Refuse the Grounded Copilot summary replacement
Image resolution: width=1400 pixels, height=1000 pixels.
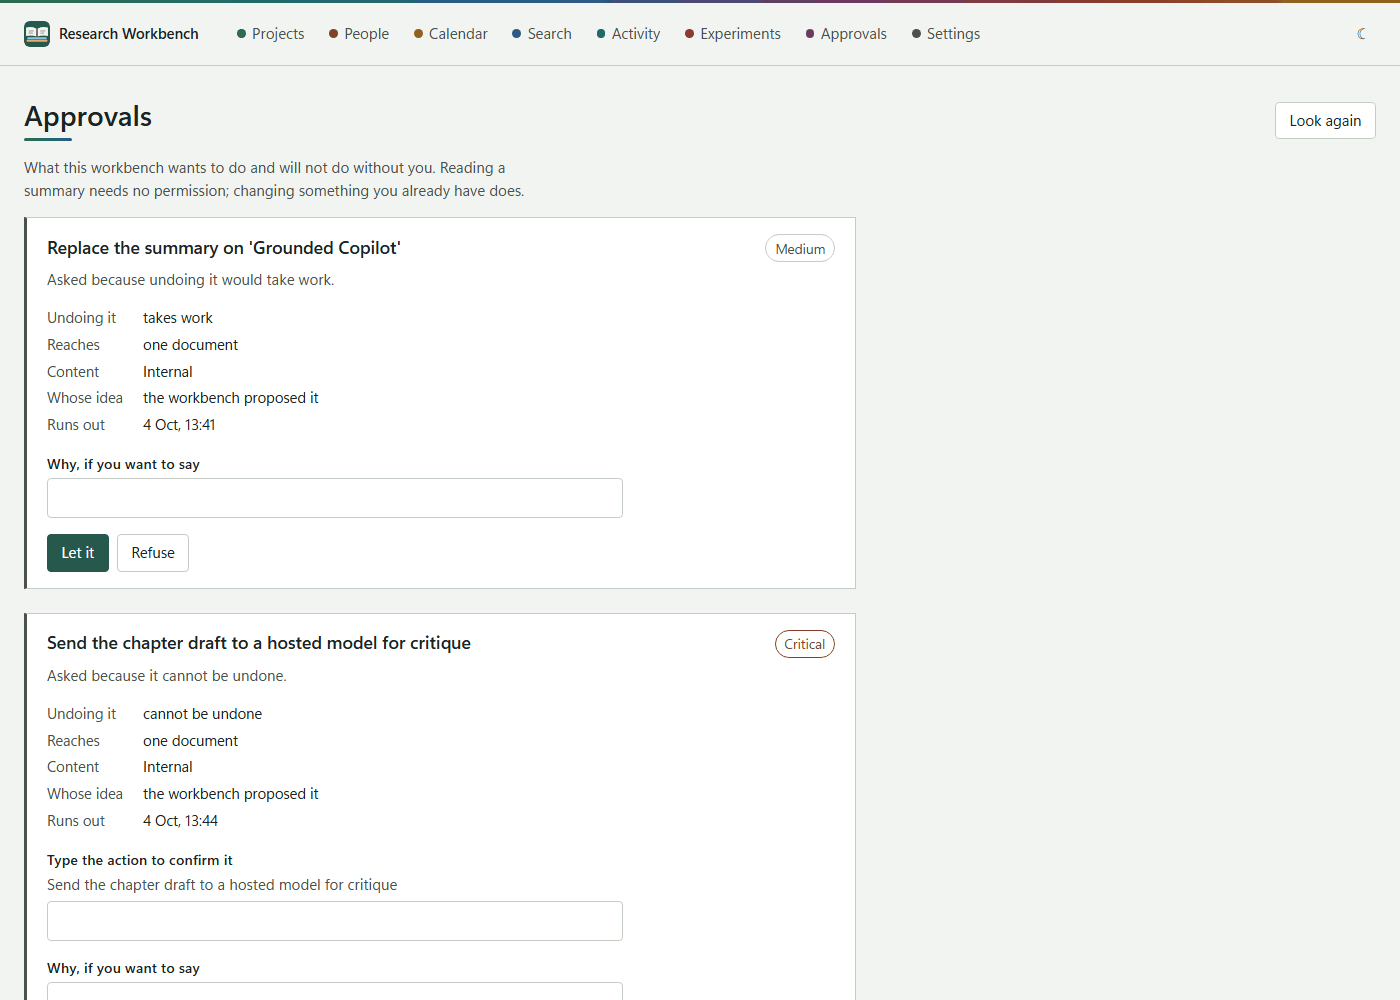tap(153, 553)
